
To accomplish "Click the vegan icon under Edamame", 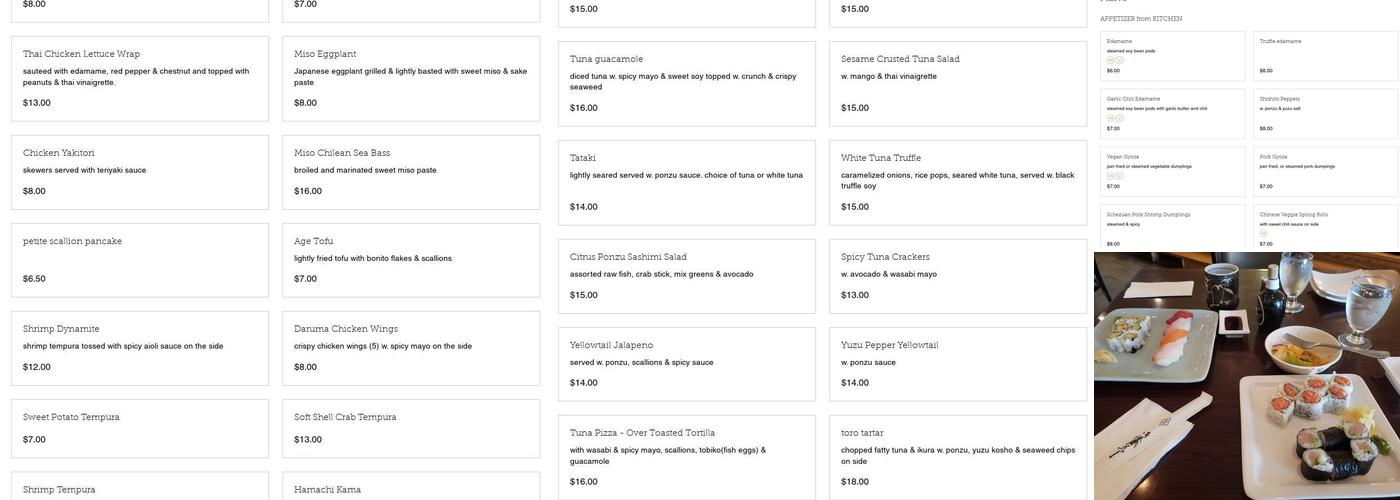I will click(1119, 60).
